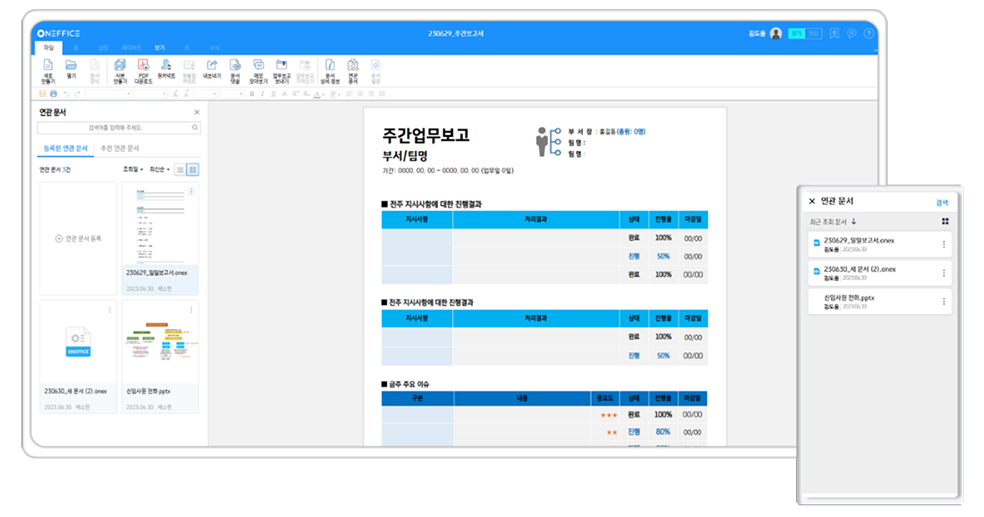Open the font size dropdown beside font name
The width and height of the screenshot is (984, 517).
click(x=151, y=94)
